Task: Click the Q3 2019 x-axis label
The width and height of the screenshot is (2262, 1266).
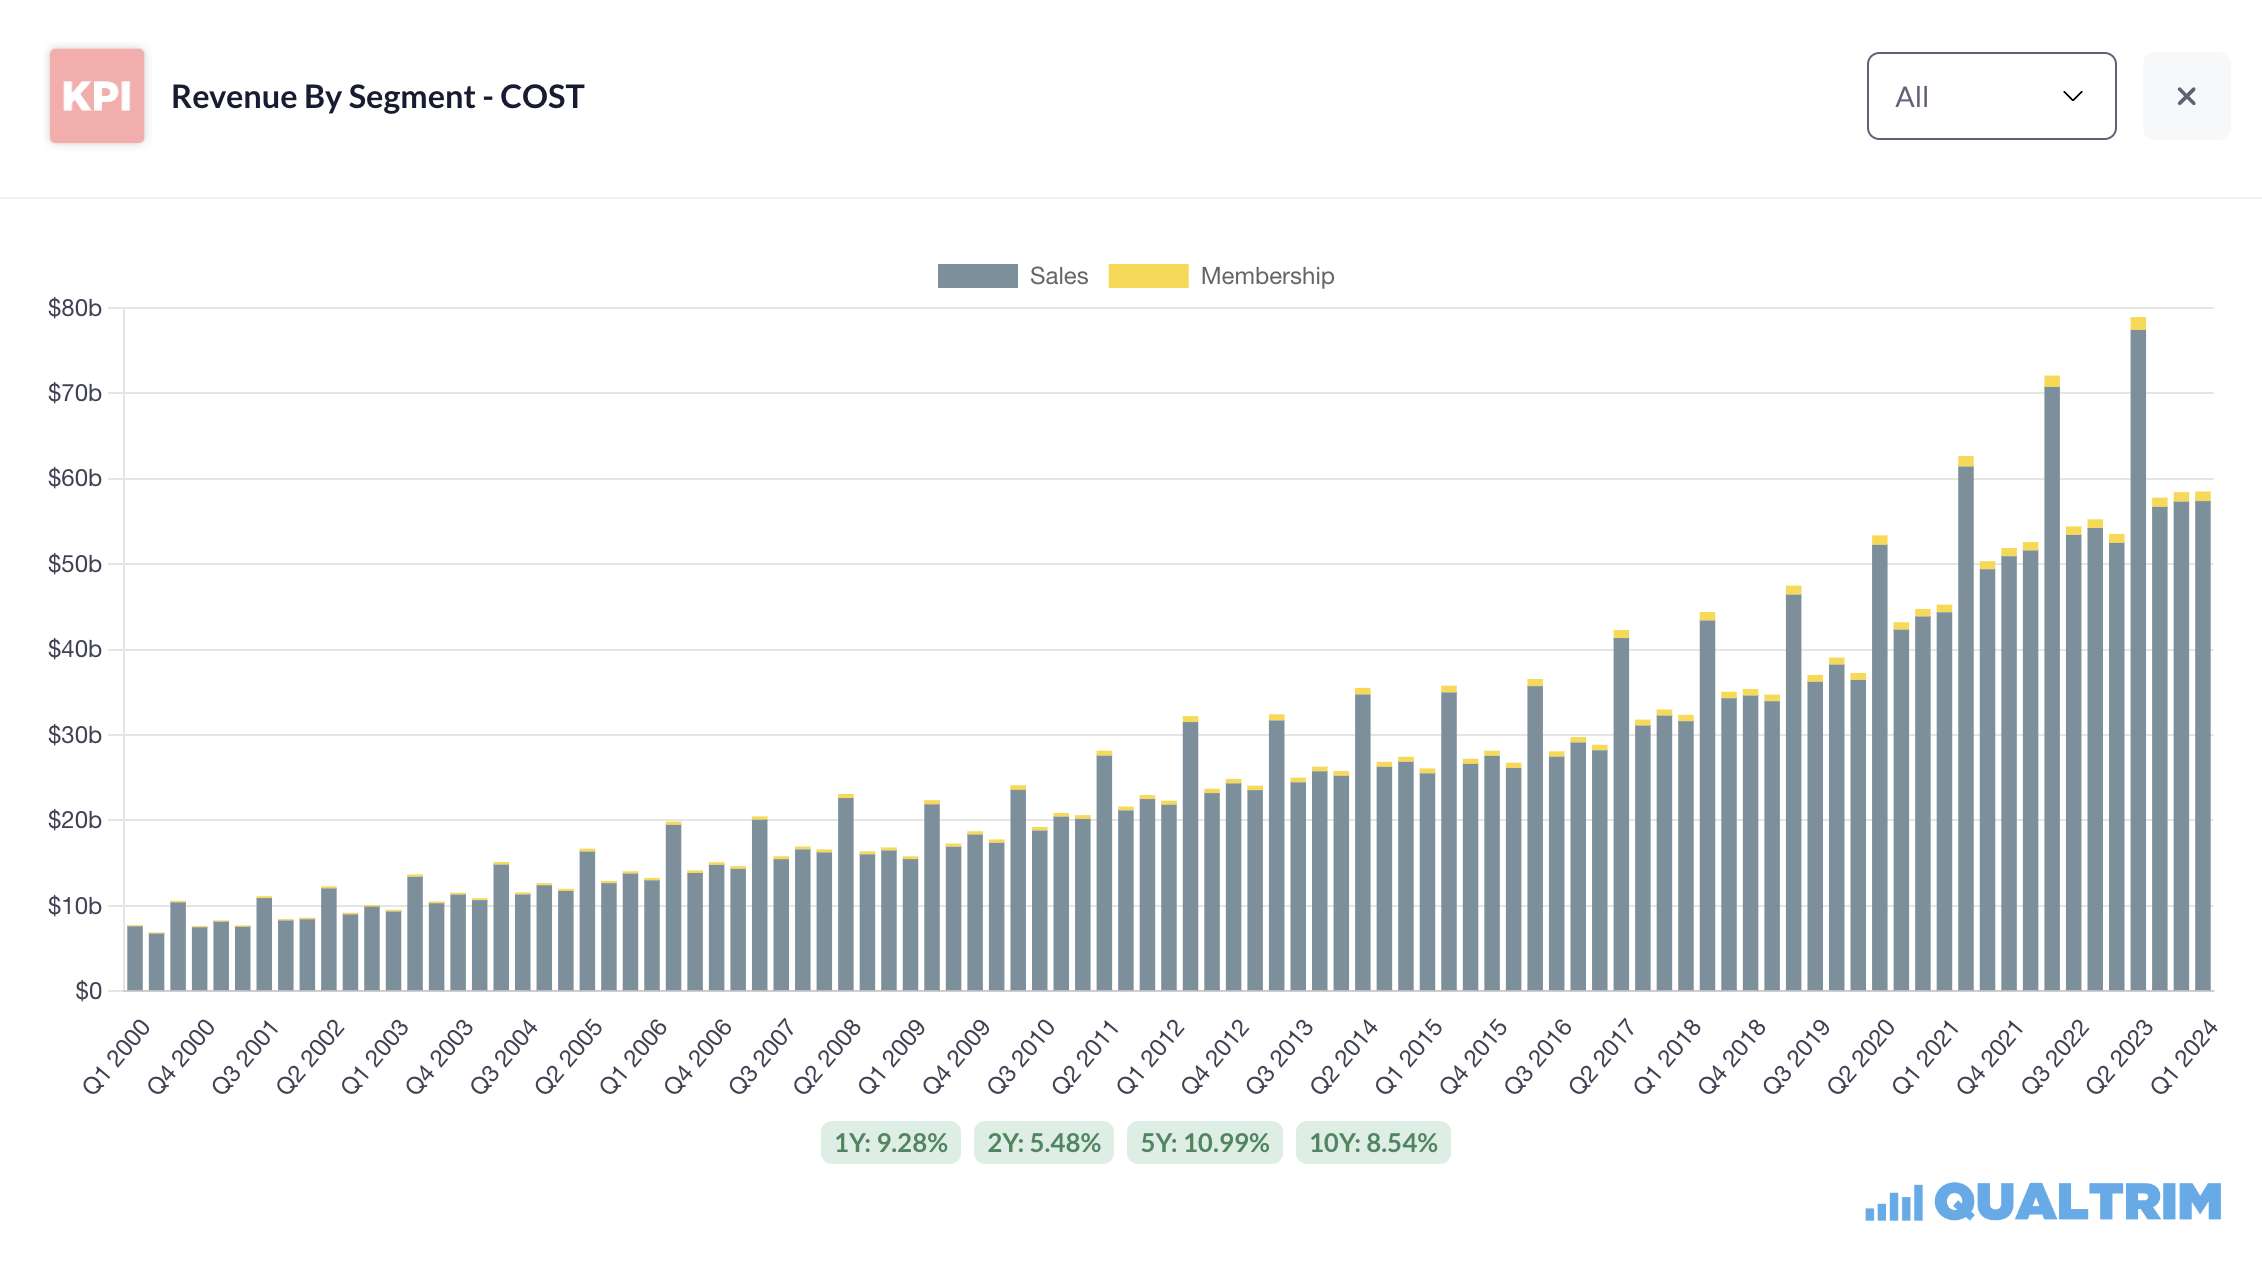Action: [x=1796, y=1056]
